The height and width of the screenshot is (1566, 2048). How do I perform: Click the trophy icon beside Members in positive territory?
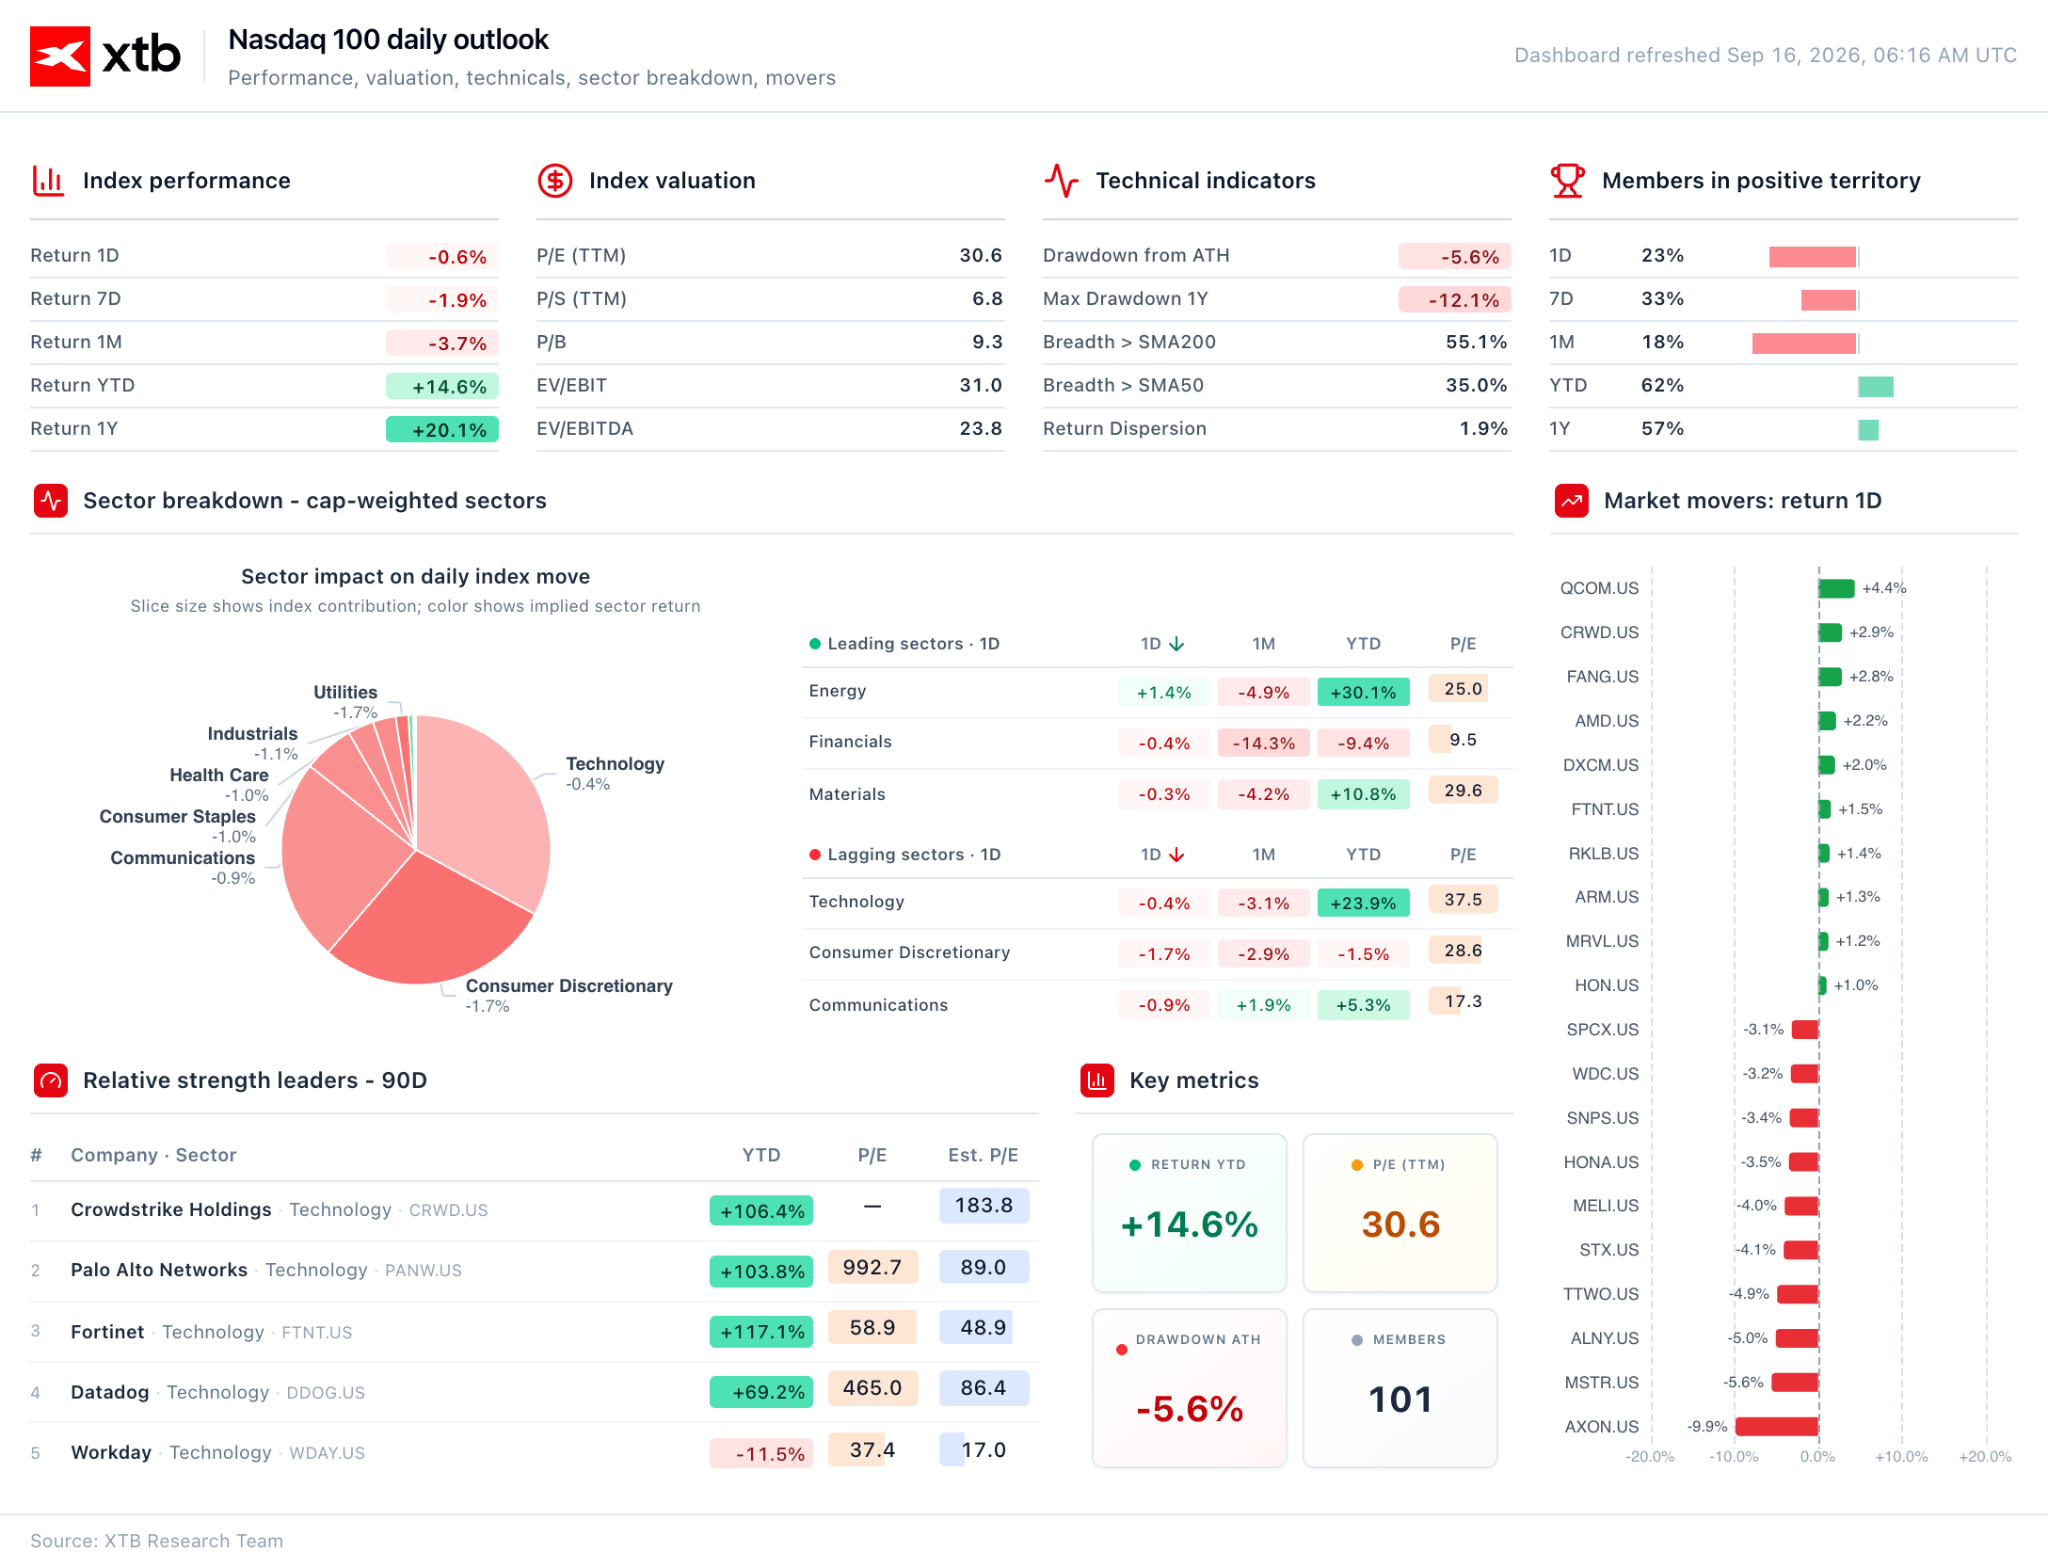click(x=1567, y=181)
